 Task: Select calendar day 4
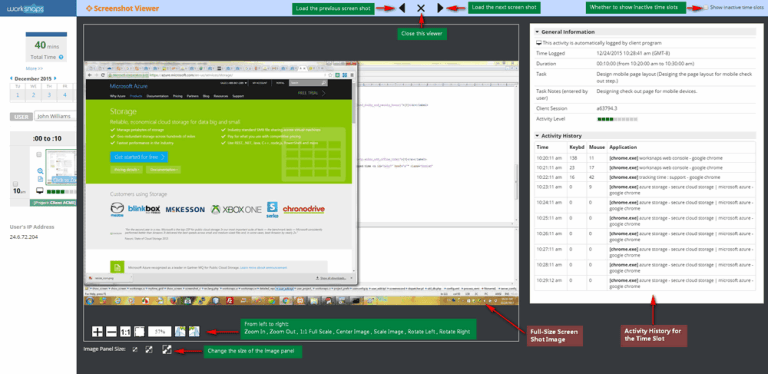tap(65, 95)
